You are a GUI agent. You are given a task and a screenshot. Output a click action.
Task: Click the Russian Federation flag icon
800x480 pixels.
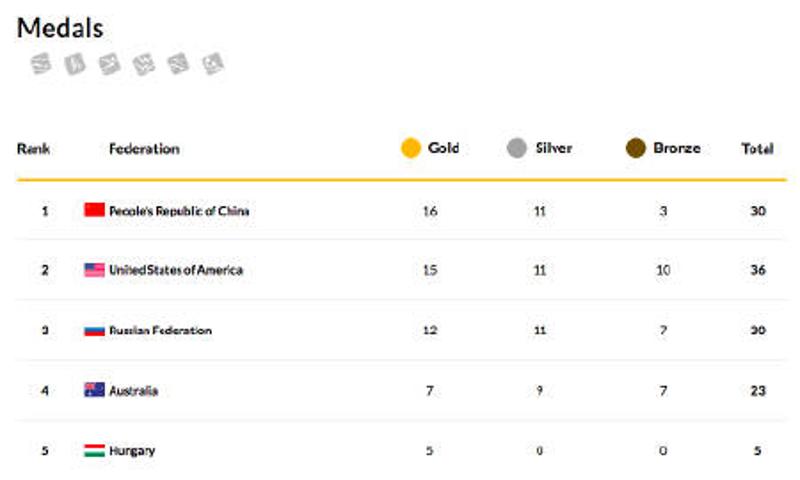pyautogui.click(x=94, y=330)
